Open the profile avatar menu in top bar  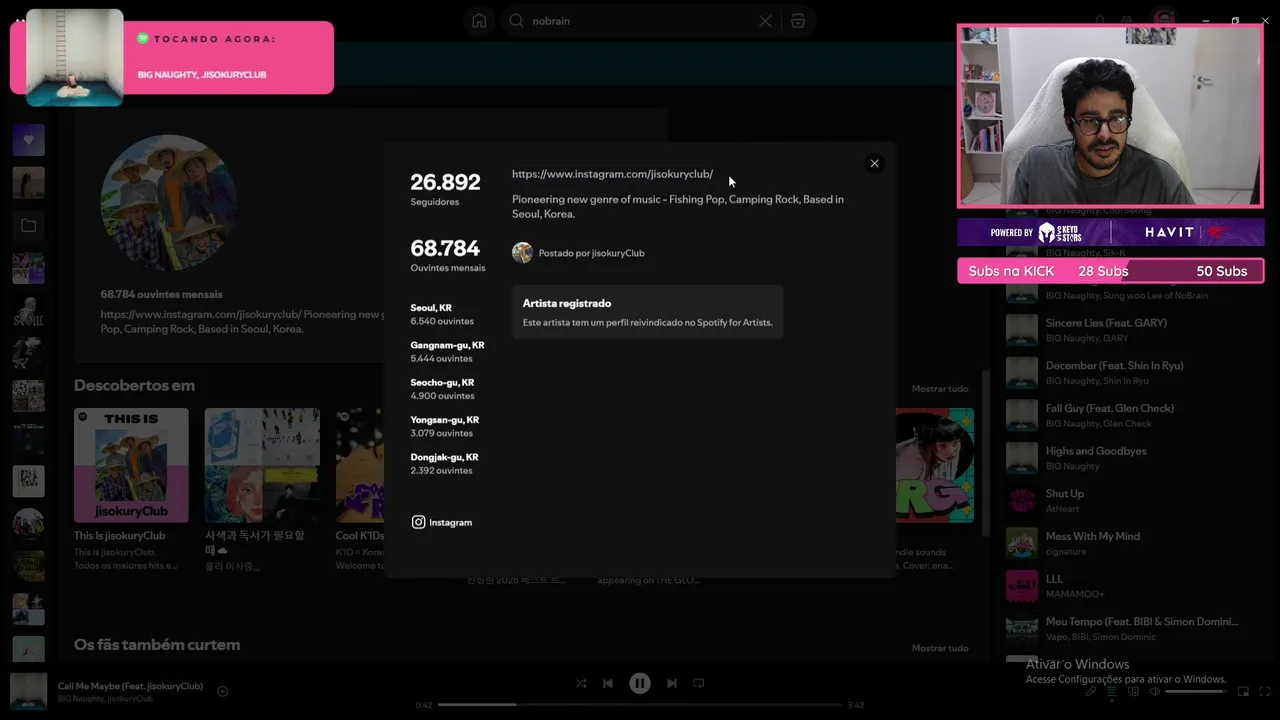(1163, 19)
